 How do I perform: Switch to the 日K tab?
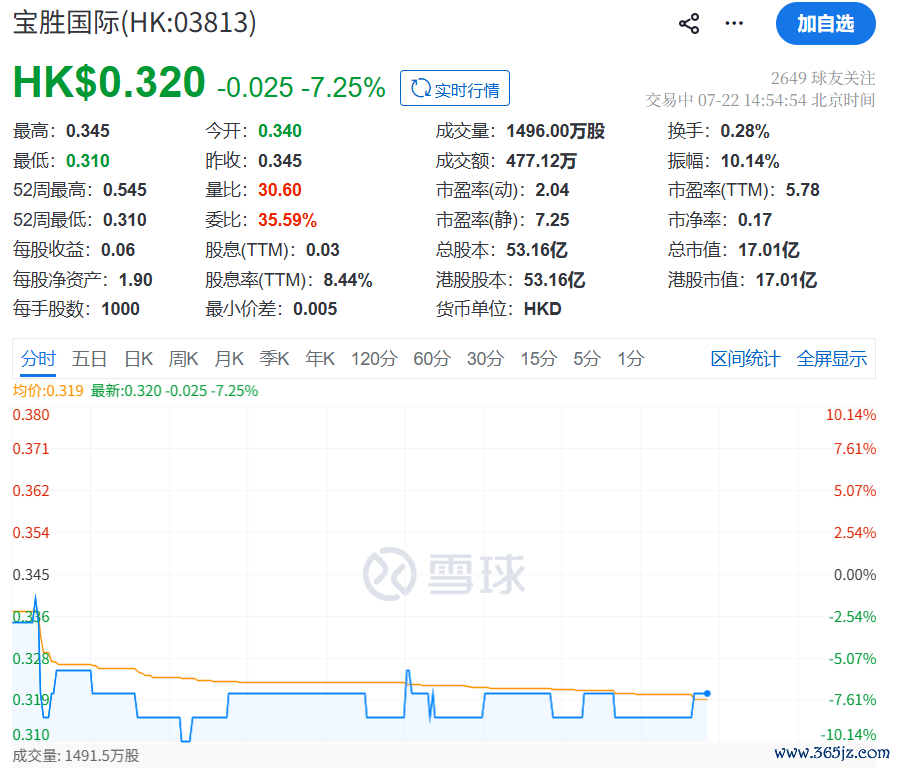click(x=138, y=359)
